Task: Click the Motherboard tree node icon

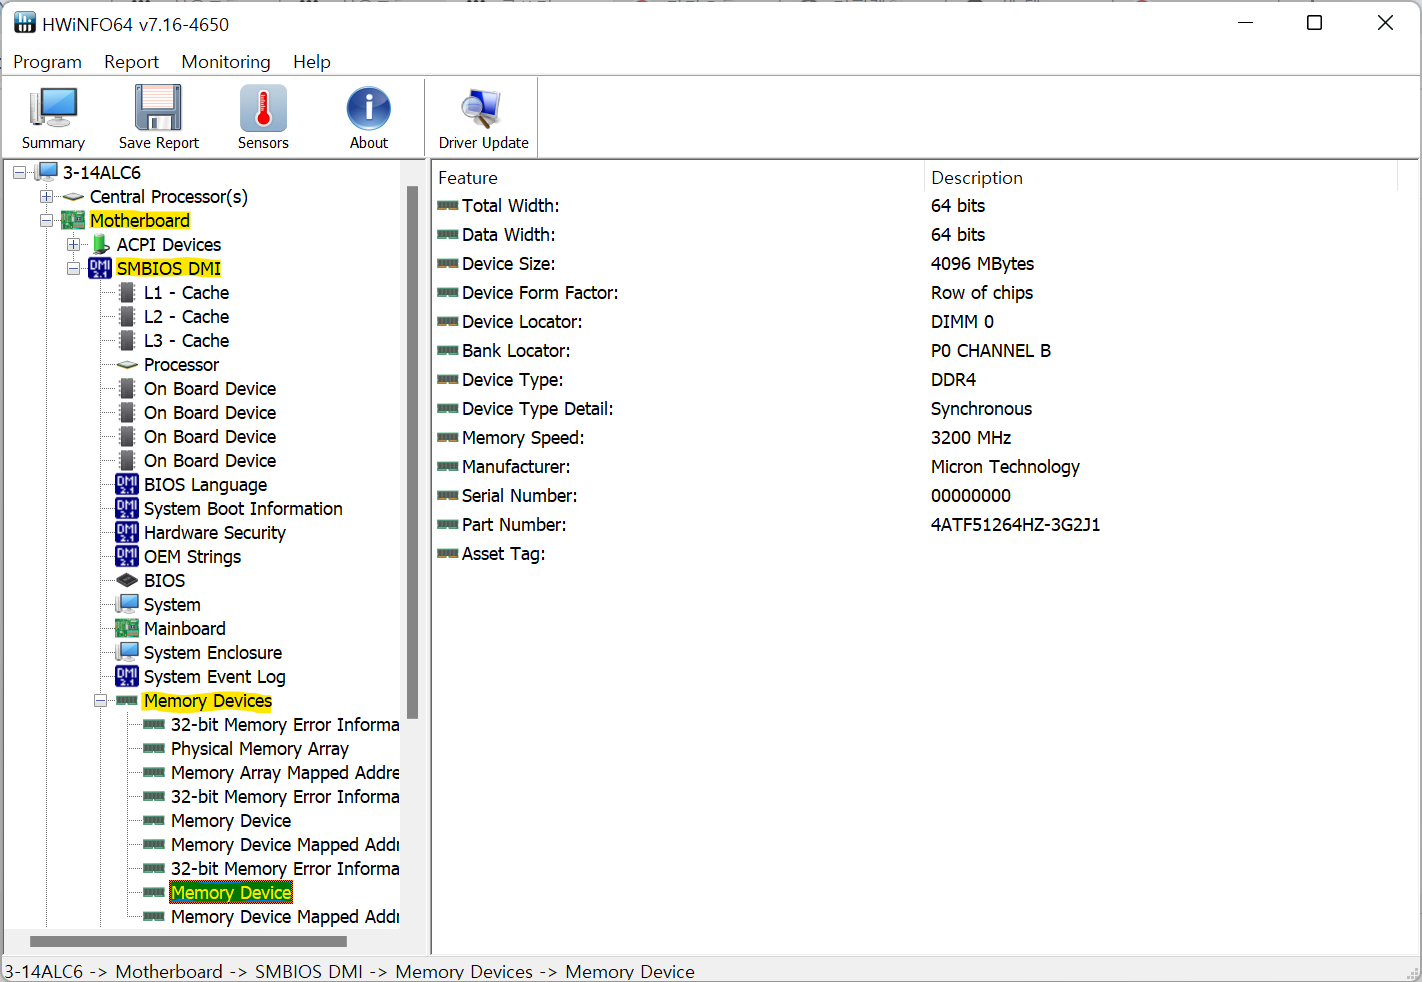Action: 73,220
